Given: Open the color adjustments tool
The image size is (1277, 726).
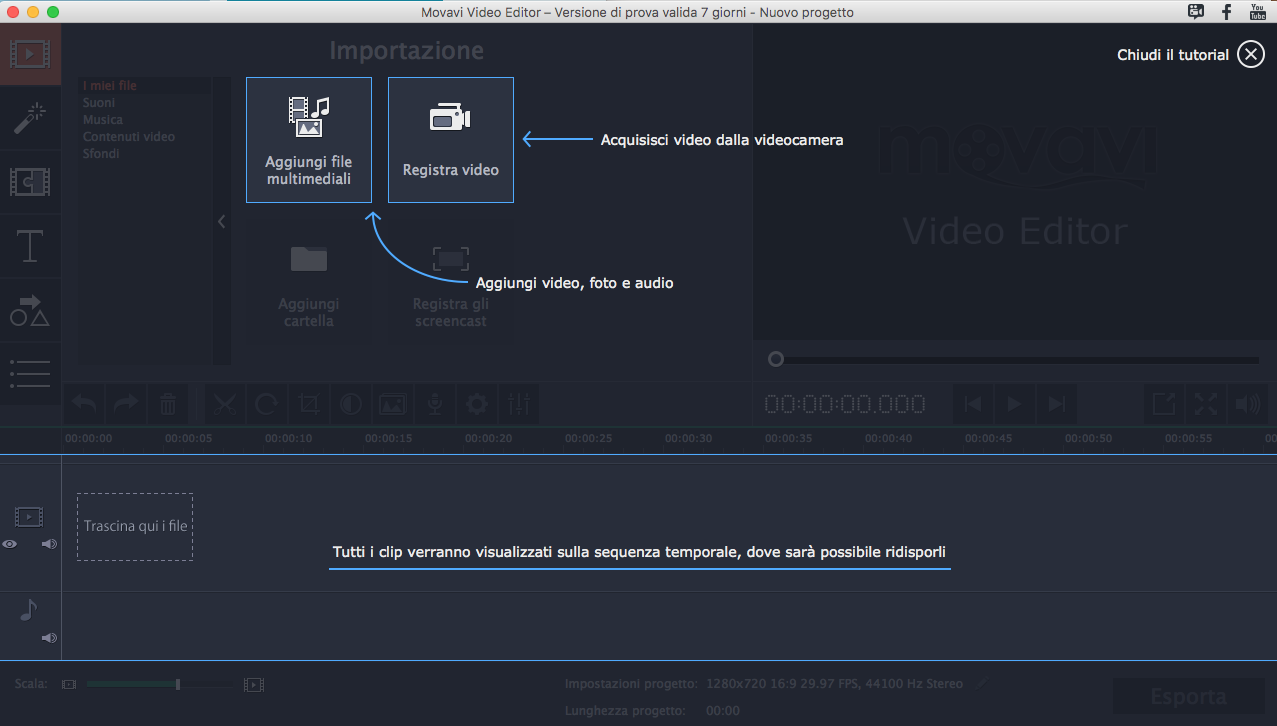Looking at the screenshot, I should coord(351,404).
